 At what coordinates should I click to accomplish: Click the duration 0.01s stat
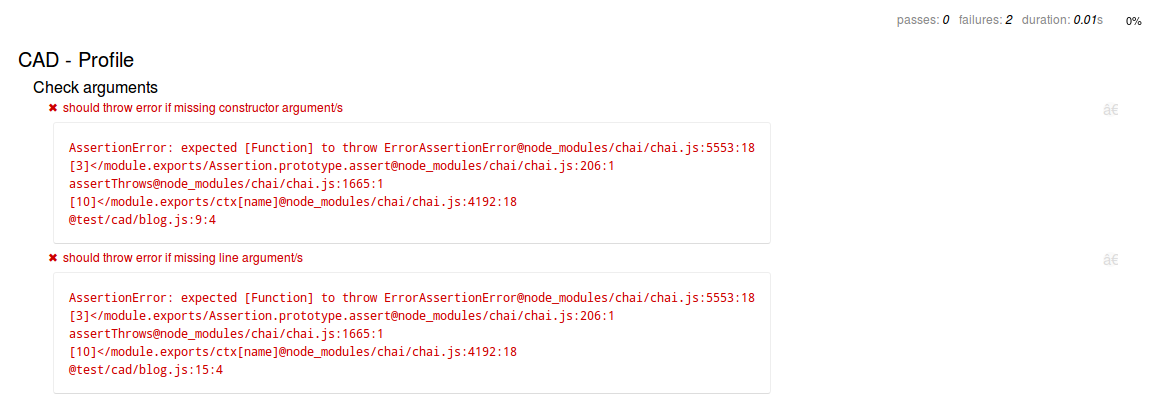pyautogui.click(x=1062, y=20)
